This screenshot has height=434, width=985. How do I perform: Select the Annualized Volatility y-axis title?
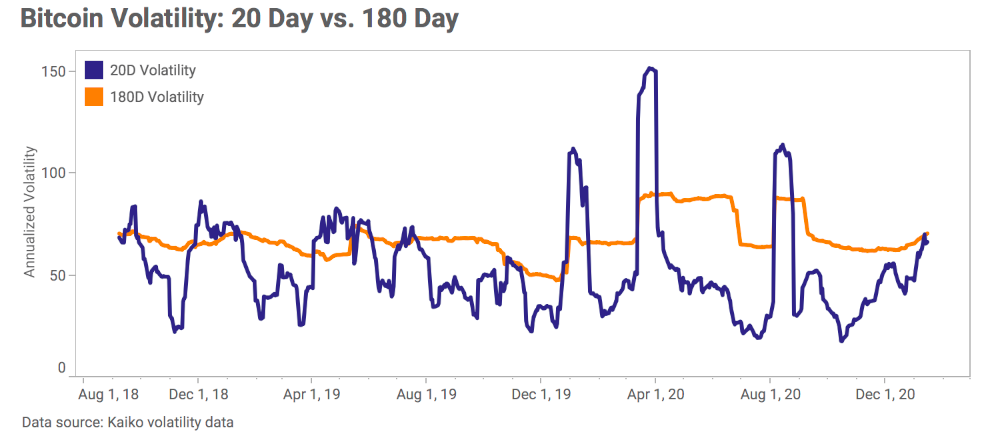pyautogui.click(x=30, y=211)
